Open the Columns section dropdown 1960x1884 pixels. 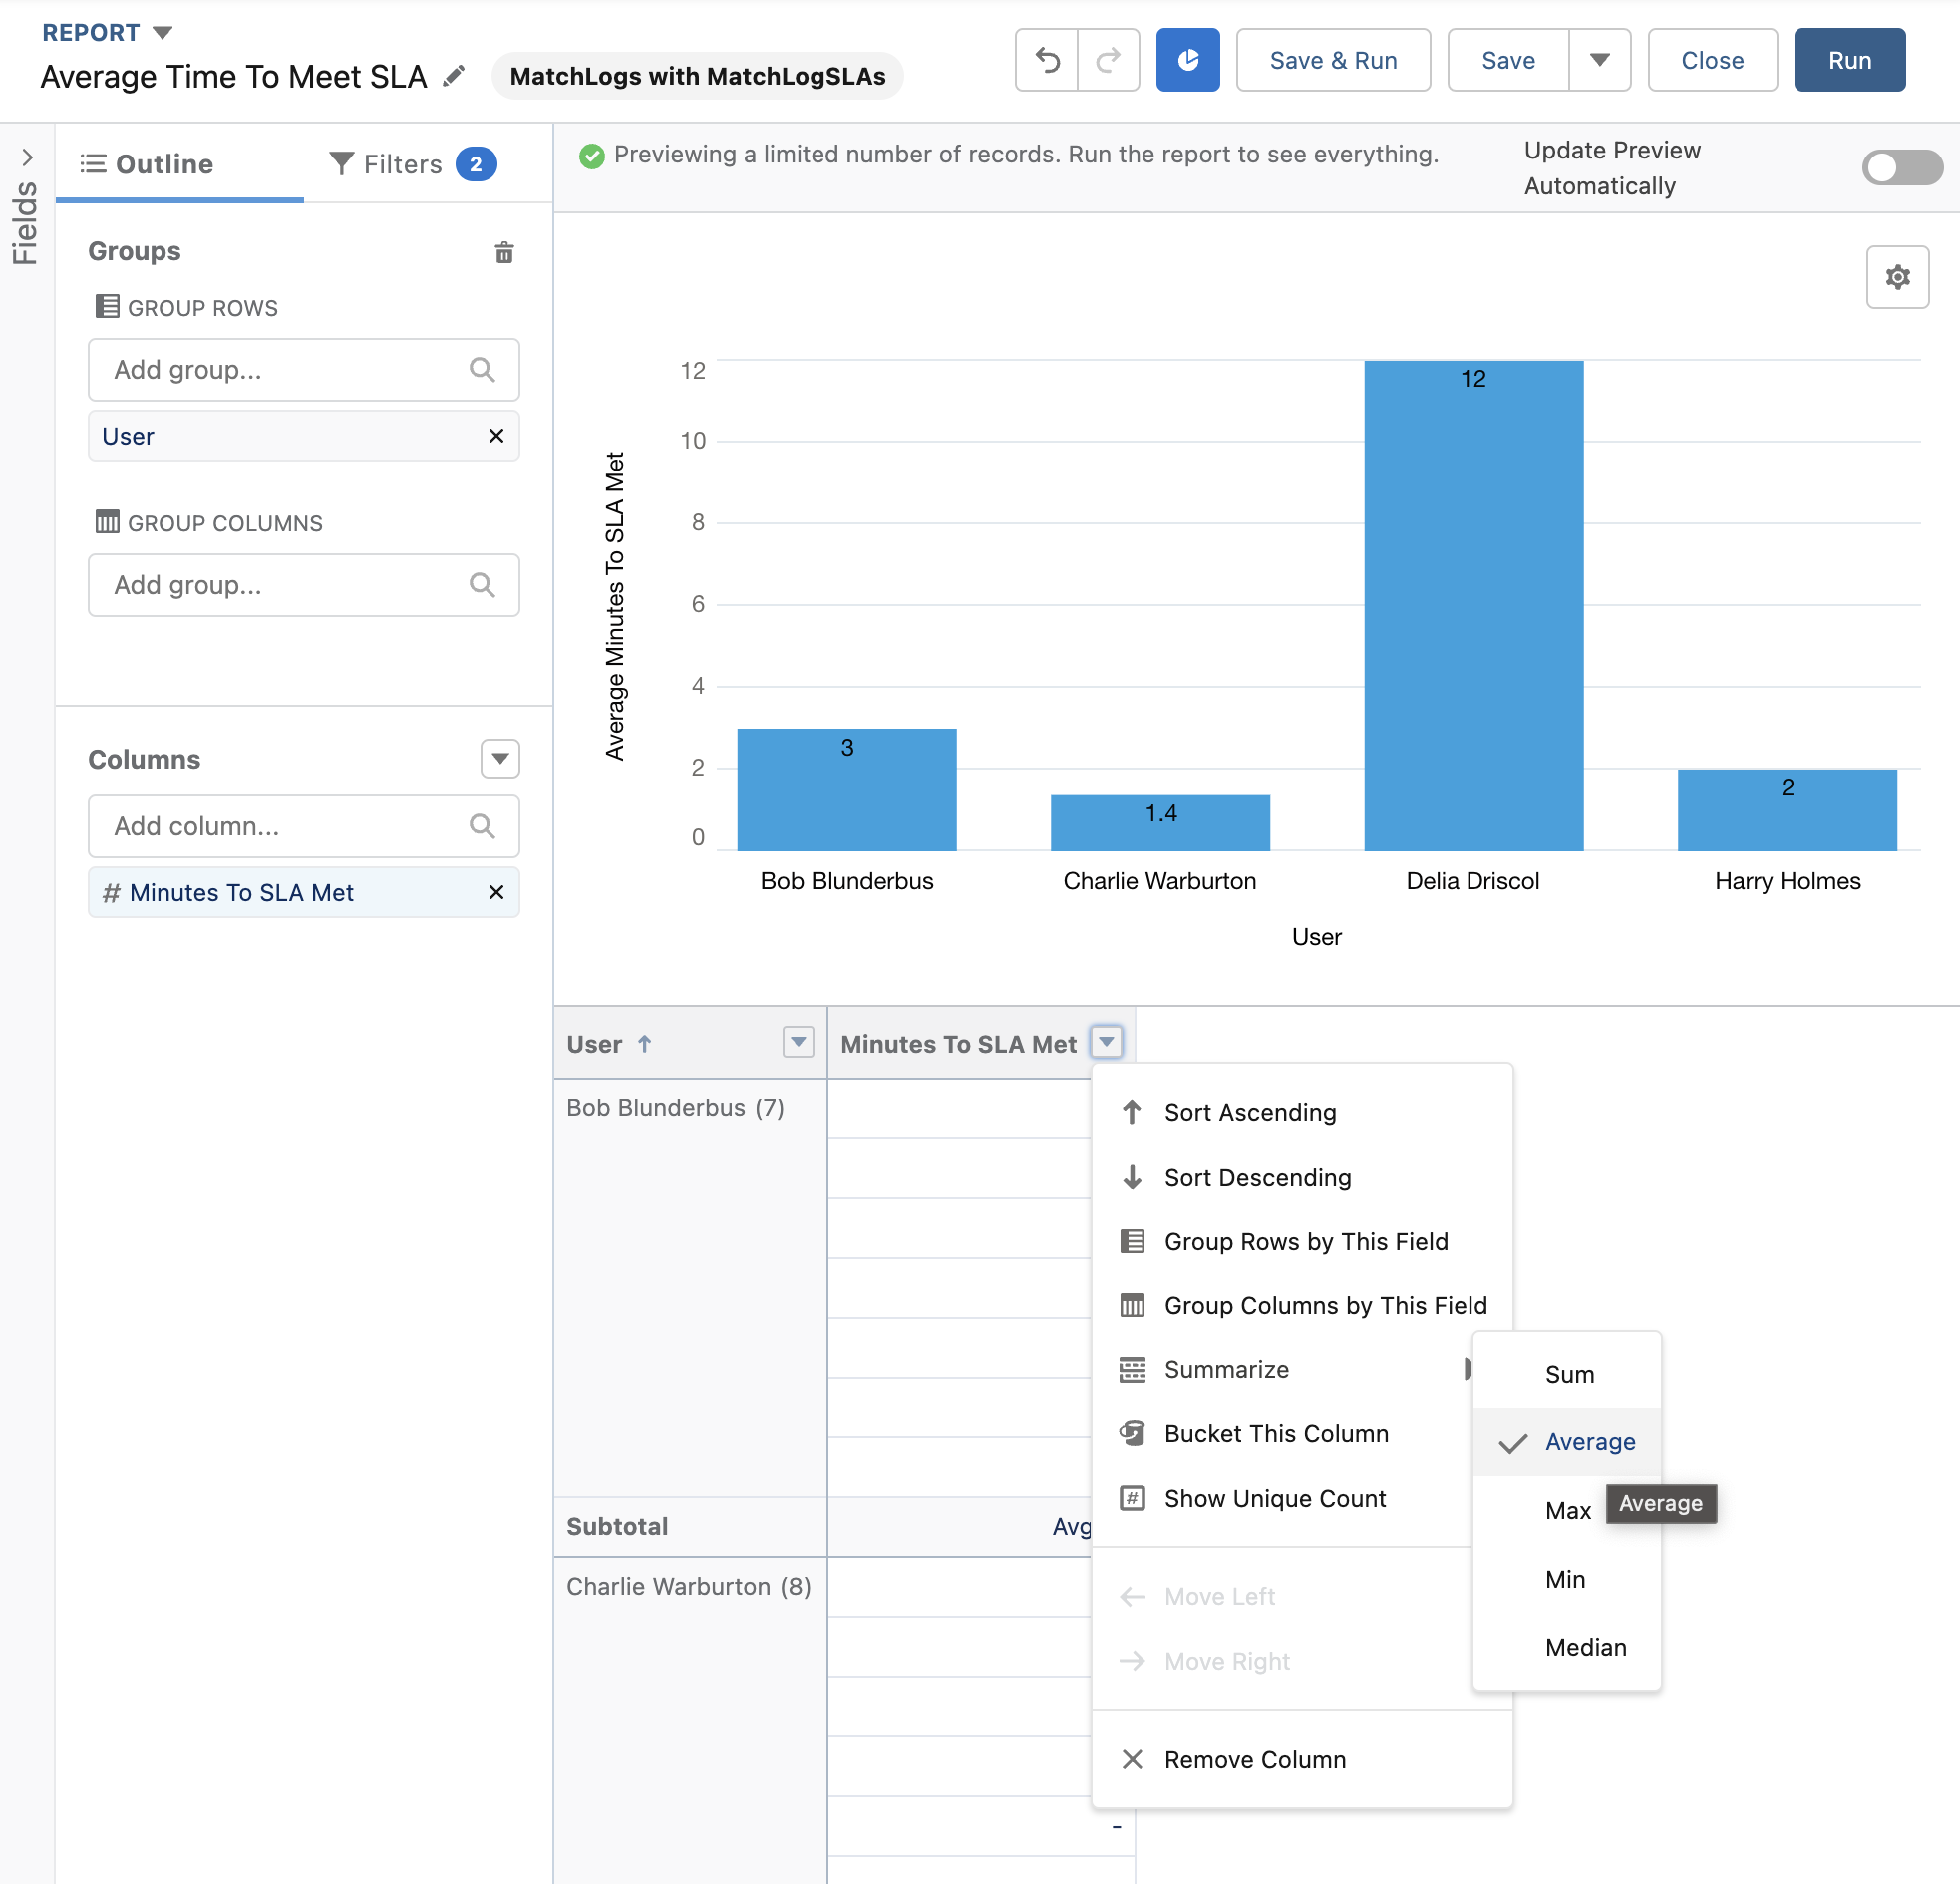[500, 758]
